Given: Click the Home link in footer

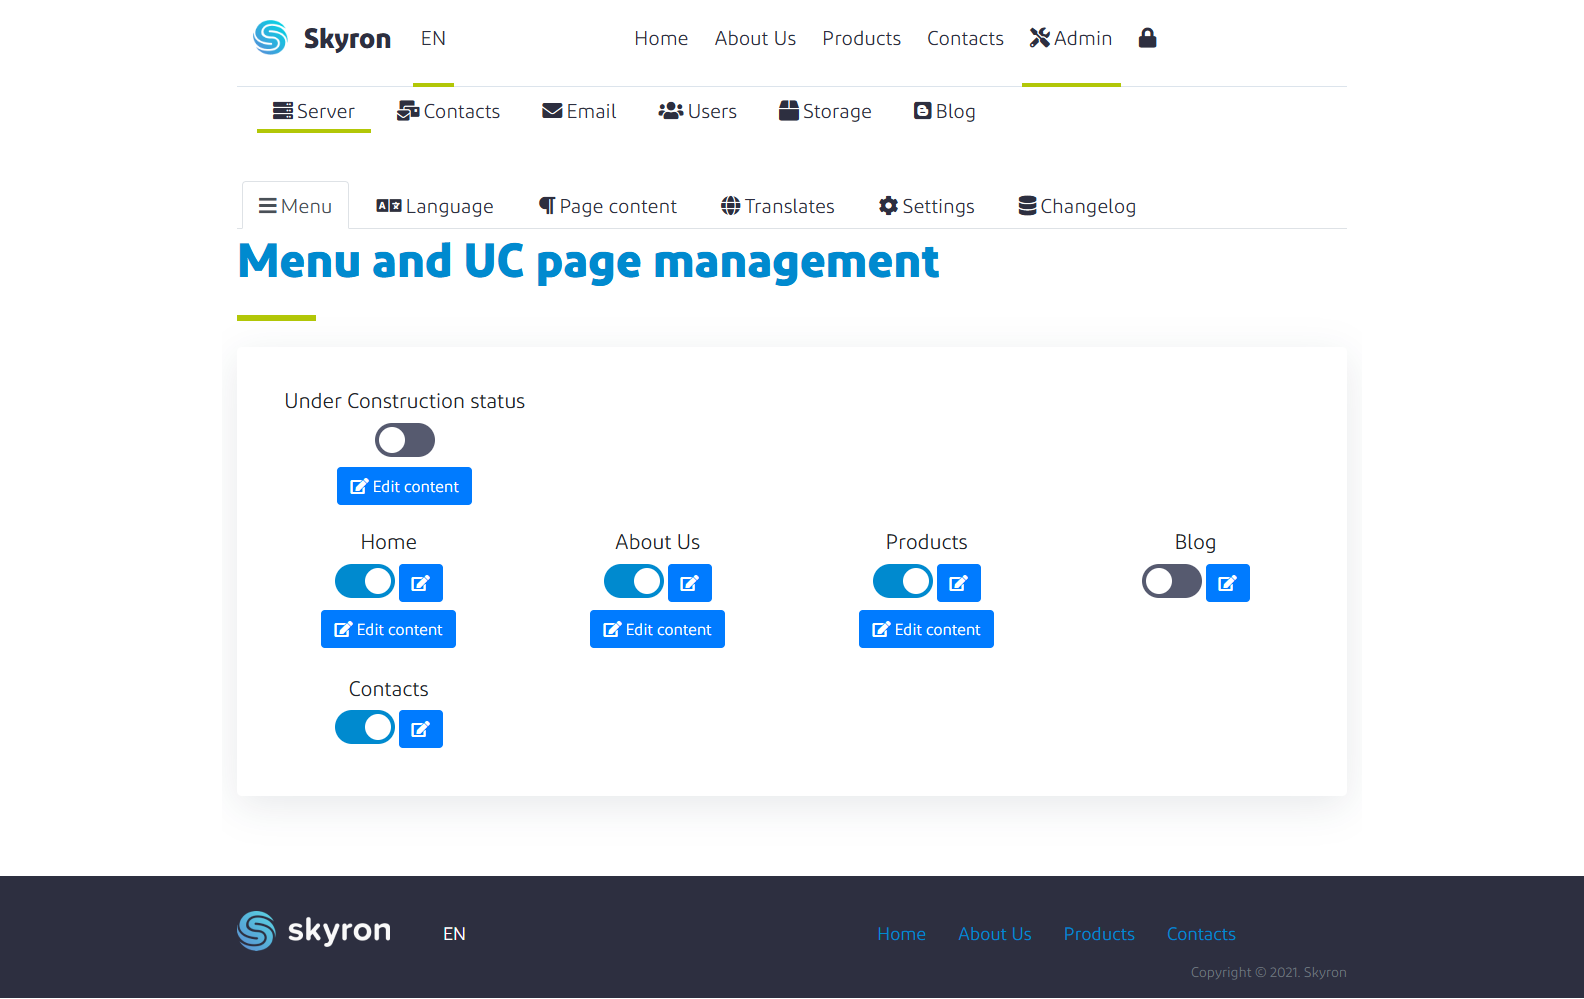Looking at the screenshot, I should coord(901,934).
